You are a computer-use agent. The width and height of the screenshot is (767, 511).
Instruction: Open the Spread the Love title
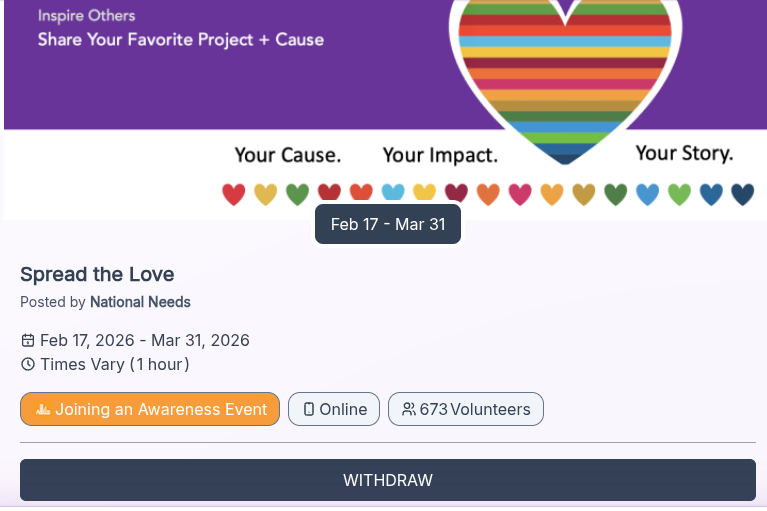coord(97,274)
